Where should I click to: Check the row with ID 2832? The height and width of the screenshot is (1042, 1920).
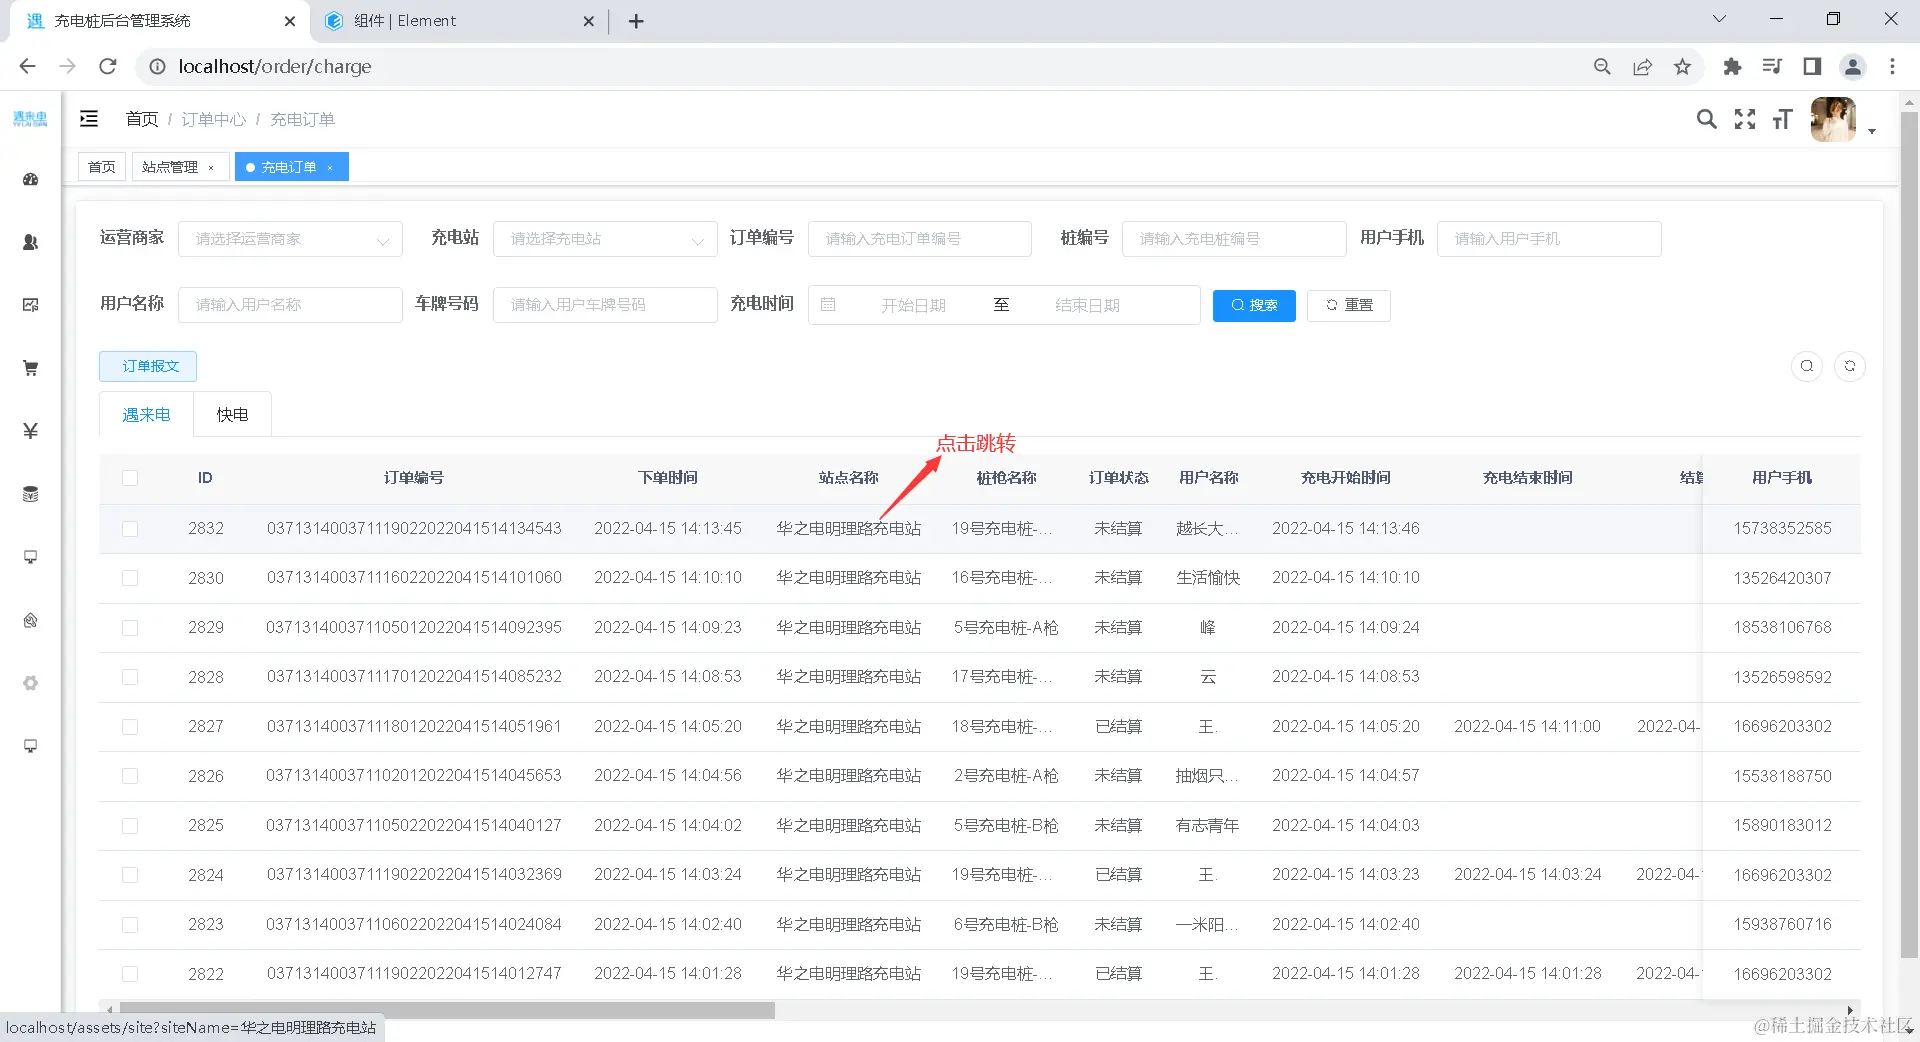pos(130,529)
